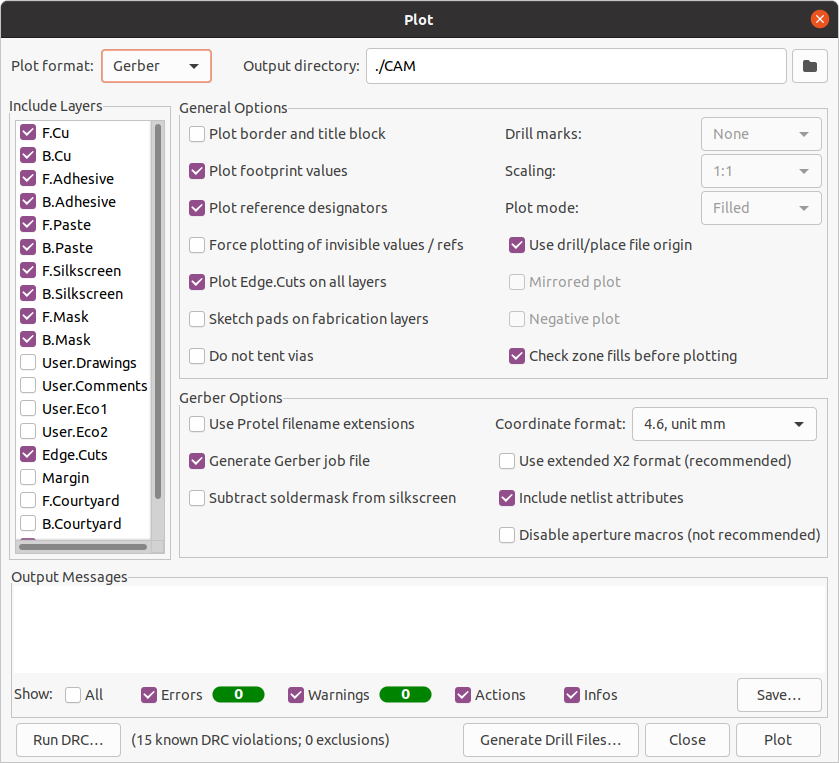Disable Check zone fills before plotting
The width and height of the screenshot is (839, 763).
[x=518, y=356]
